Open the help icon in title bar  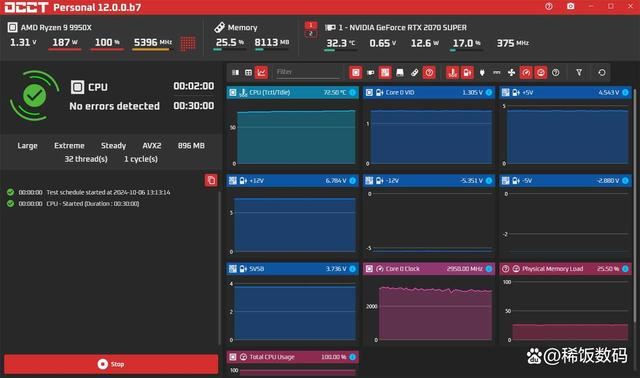(x=549, y=7)
